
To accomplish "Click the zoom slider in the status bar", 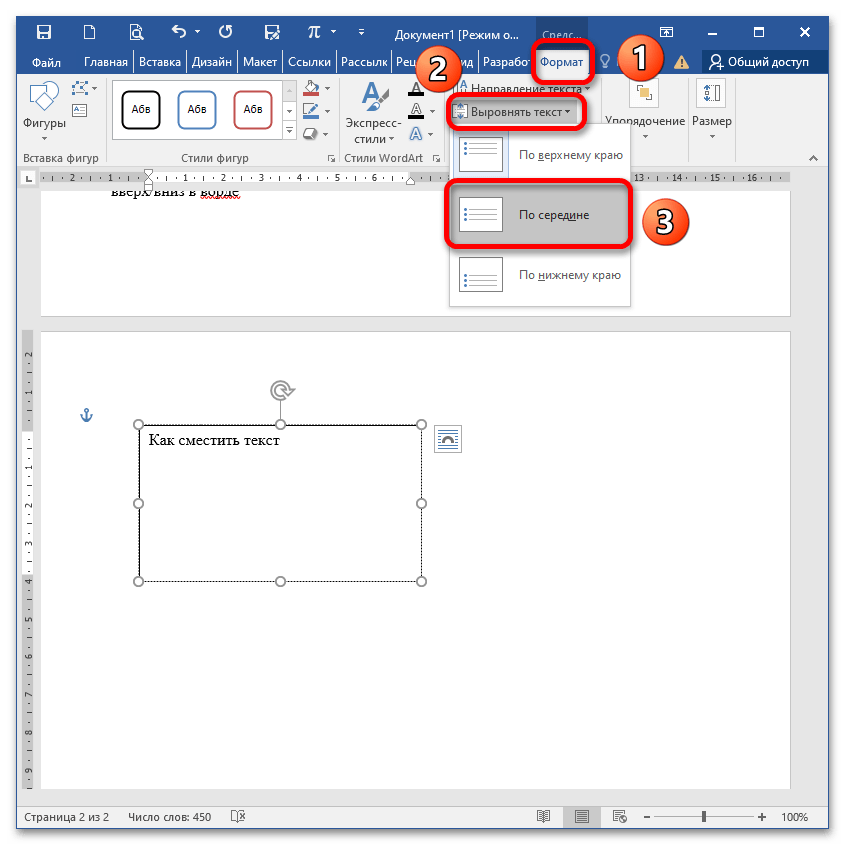I will tap(704, 817).
